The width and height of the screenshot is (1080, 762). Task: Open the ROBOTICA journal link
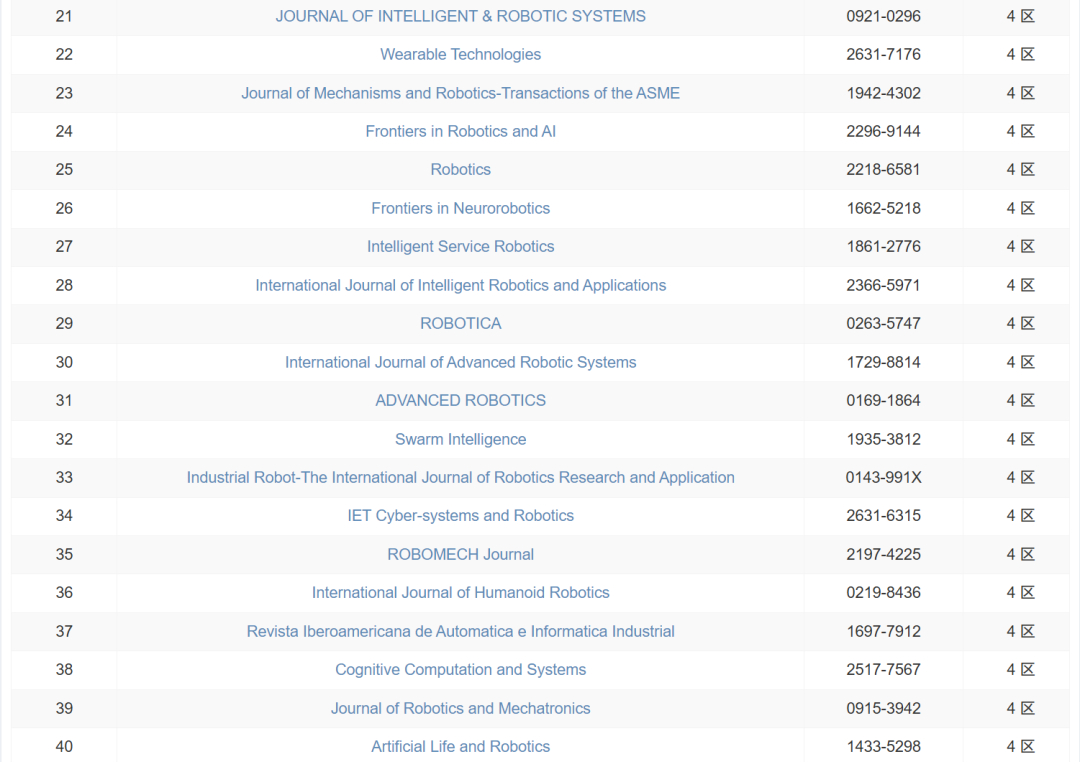click(460, 323)
